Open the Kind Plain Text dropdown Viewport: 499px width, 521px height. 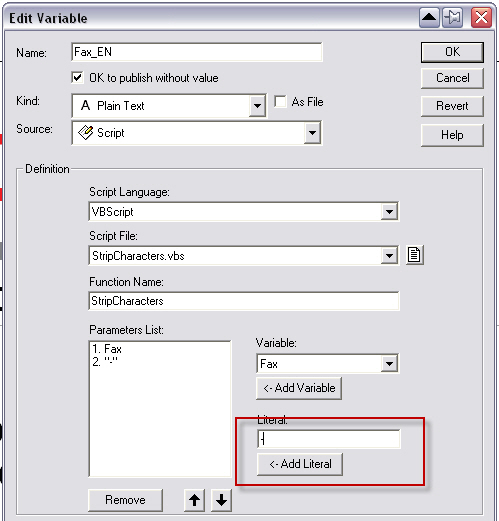257,106
